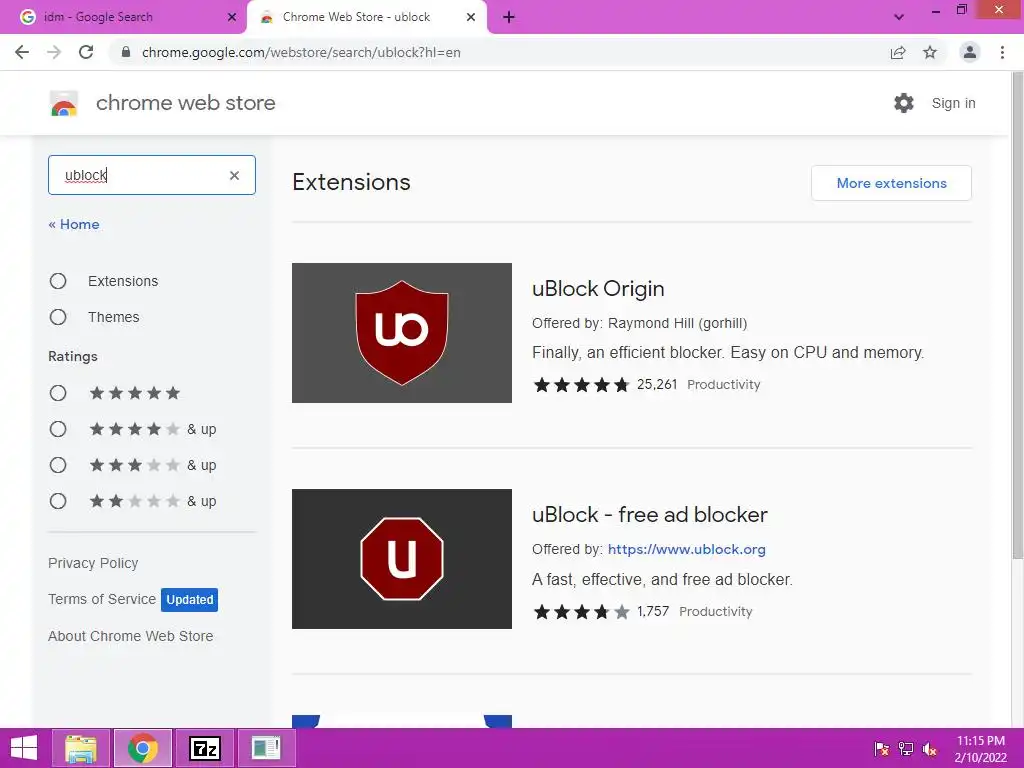The height and width of the screenshot is (768, 1024).
Task: Open a new tab with plus button
Action: click(x=509, y=18)
